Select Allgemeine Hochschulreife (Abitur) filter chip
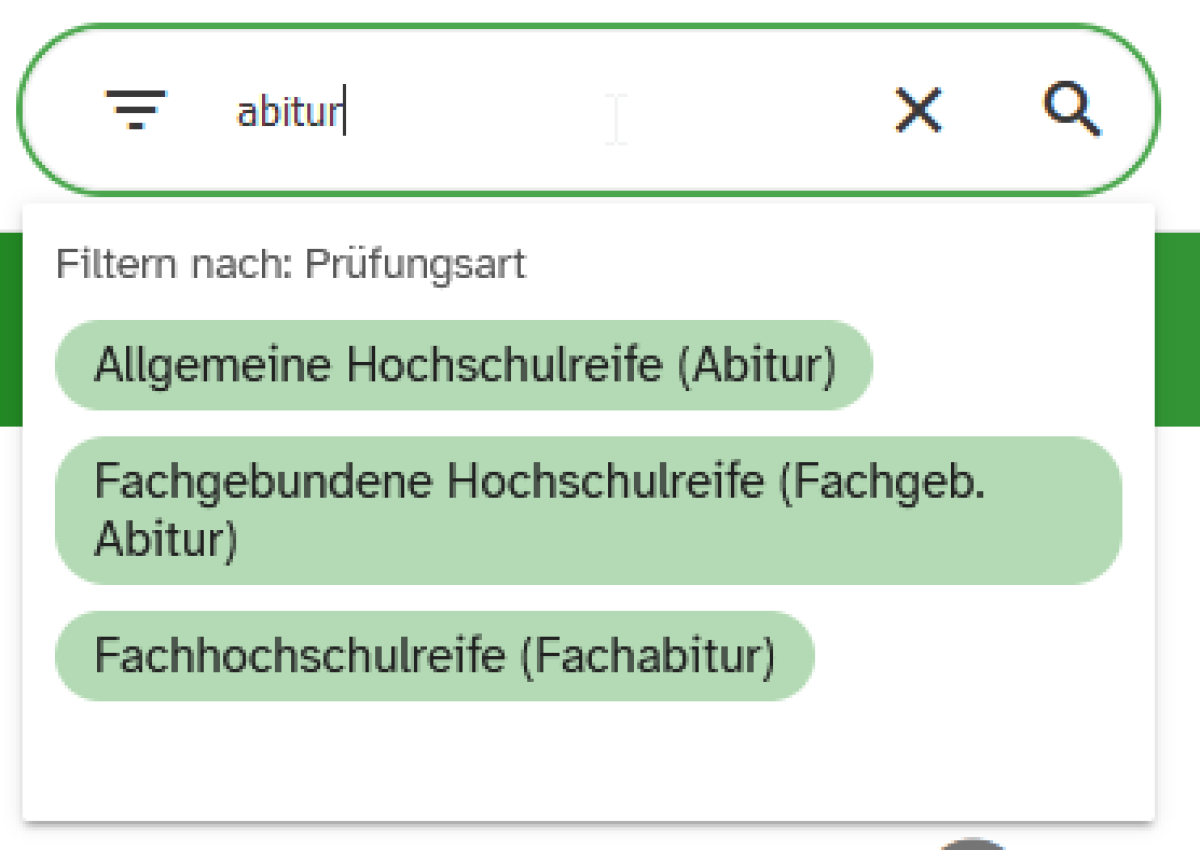1200x850 pixels. pyautogui.click(x=464, y=366)
